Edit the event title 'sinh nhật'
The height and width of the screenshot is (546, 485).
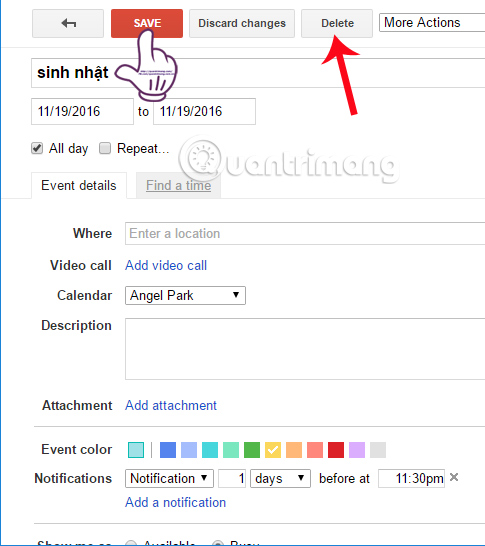click(258, 73)
